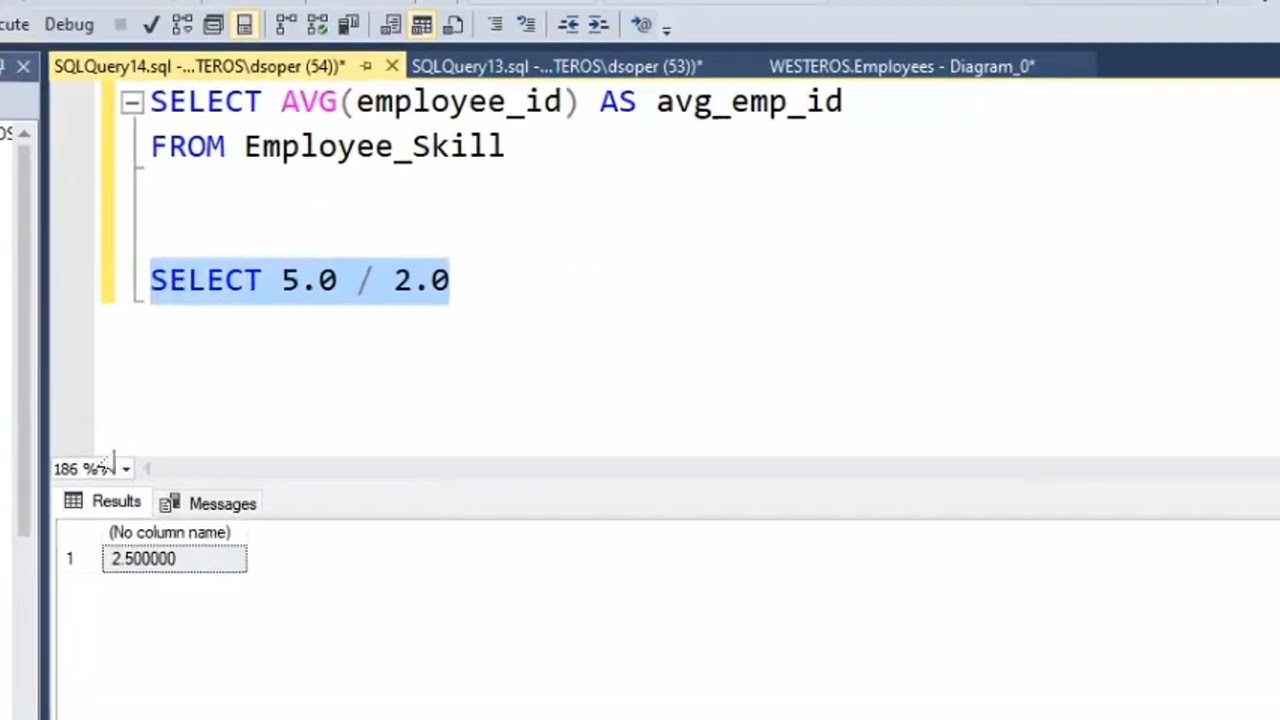Click the Parse checkmark icon
1280x720 pixels.
click(x=151, y=24)
